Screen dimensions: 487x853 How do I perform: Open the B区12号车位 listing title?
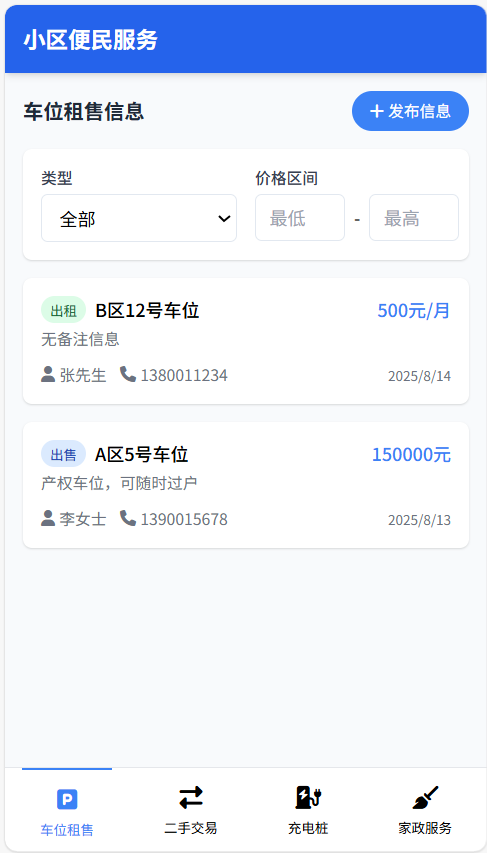coord(147,311)
